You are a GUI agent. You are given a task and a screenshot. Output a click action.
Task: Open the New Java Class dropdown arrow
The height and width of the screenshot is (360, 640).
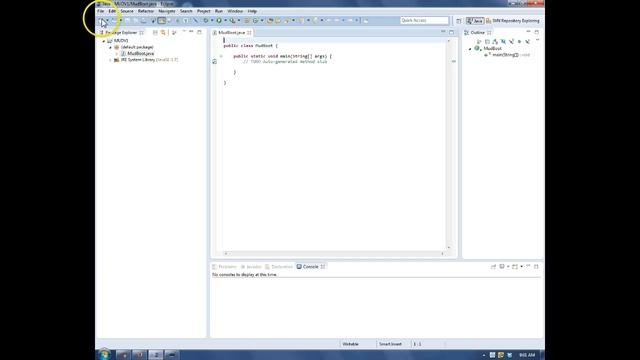point(262,20)
